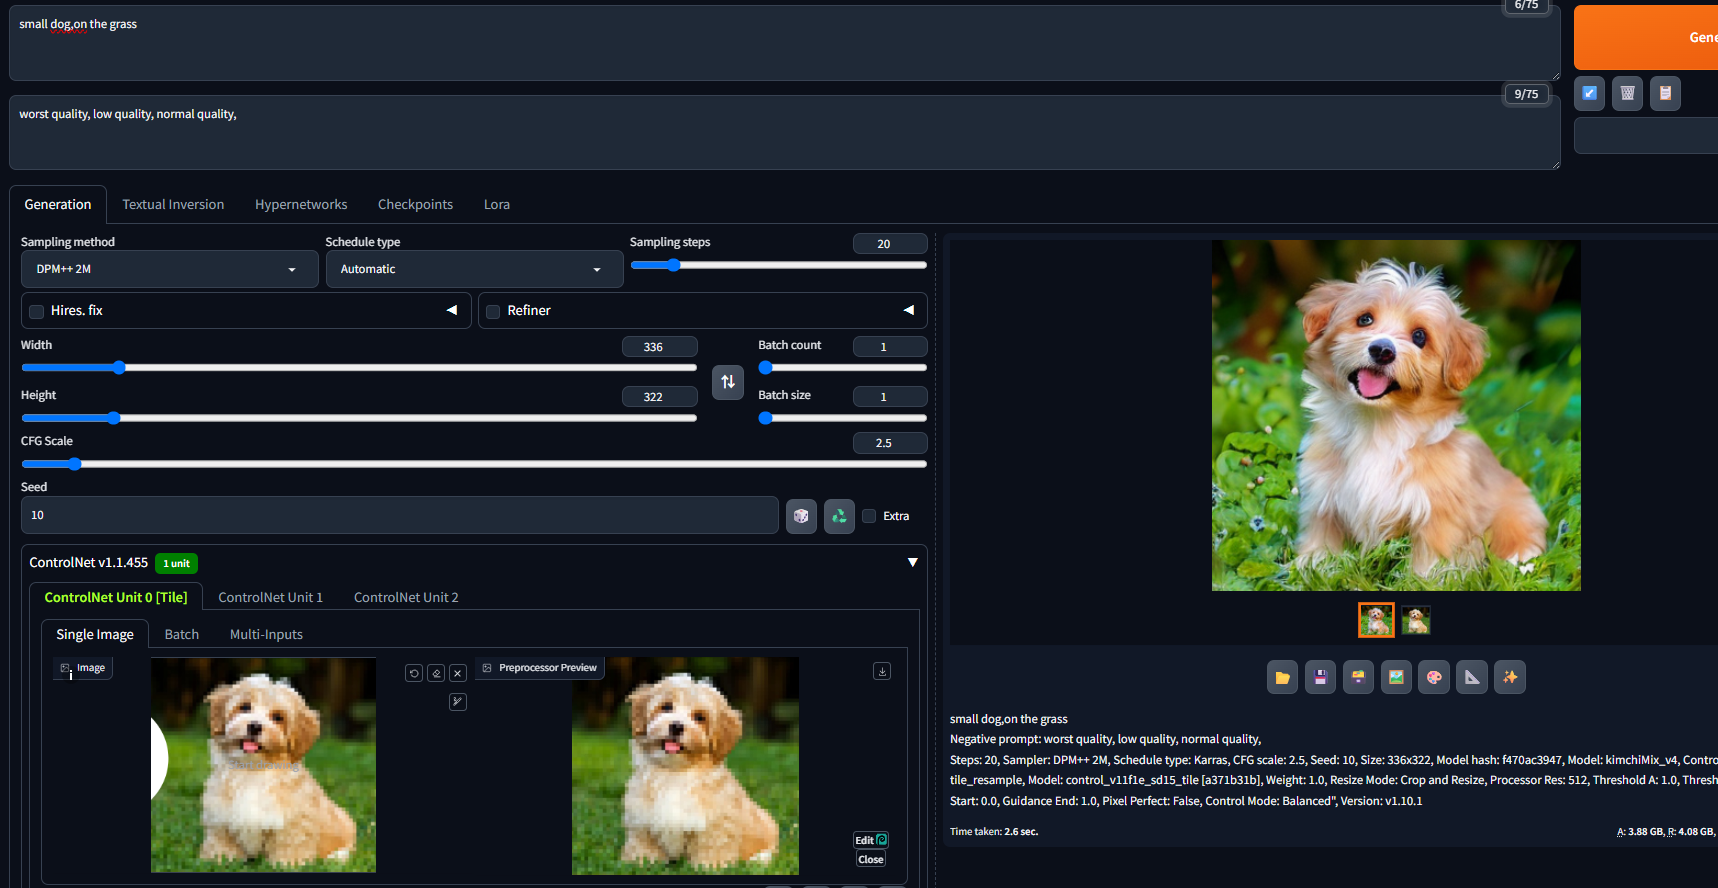
Task: Collapse the ControlNet v1.1.455 panel
Action: [912, 563]
